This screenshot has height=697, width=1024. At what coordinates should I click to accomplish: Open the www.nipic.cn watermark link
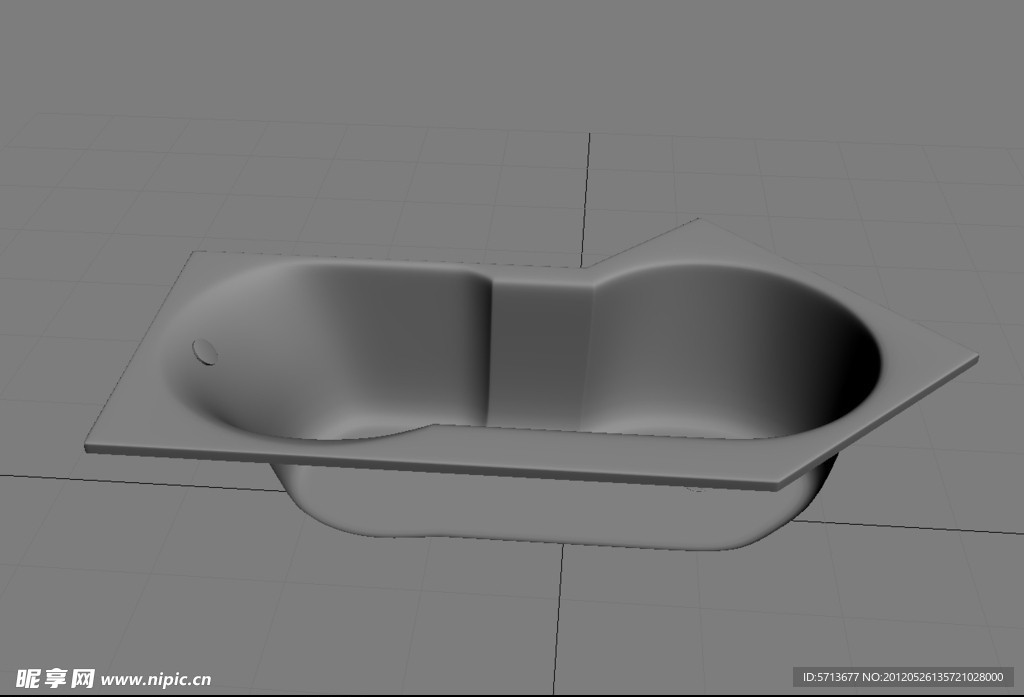[x=156, y=679]
